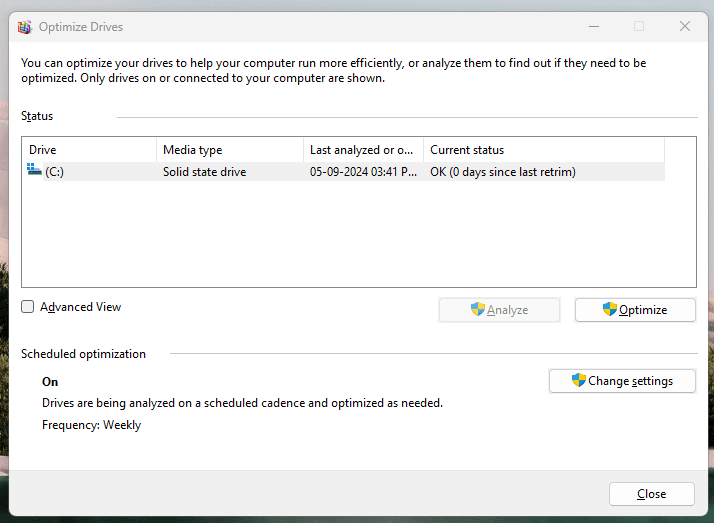
Task: Click the Optimize Drives app icon in title bar
Action: [x=25, y=27]
